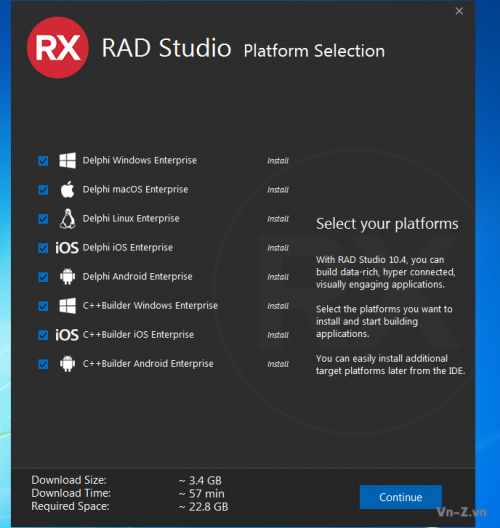The width and height of the screenshot is (500, 528).
Task: Click iOS icon beside C++Builder iOS Enterprise
Action: [67, 335]
